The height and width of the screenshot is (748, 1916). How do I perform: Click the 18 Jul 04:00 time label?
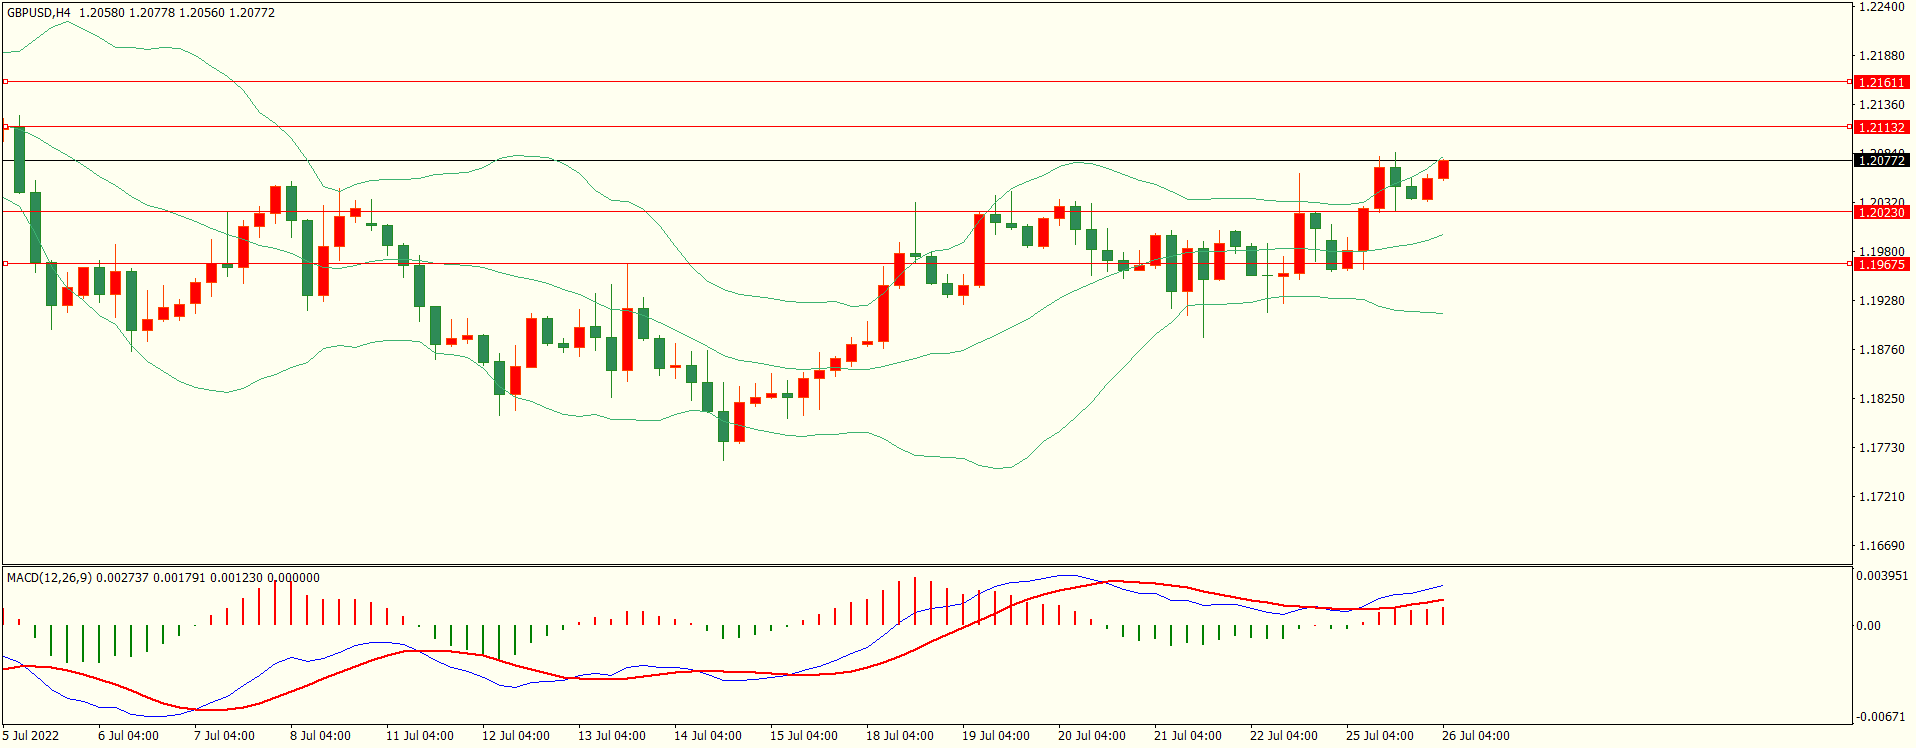coord(899,736)
